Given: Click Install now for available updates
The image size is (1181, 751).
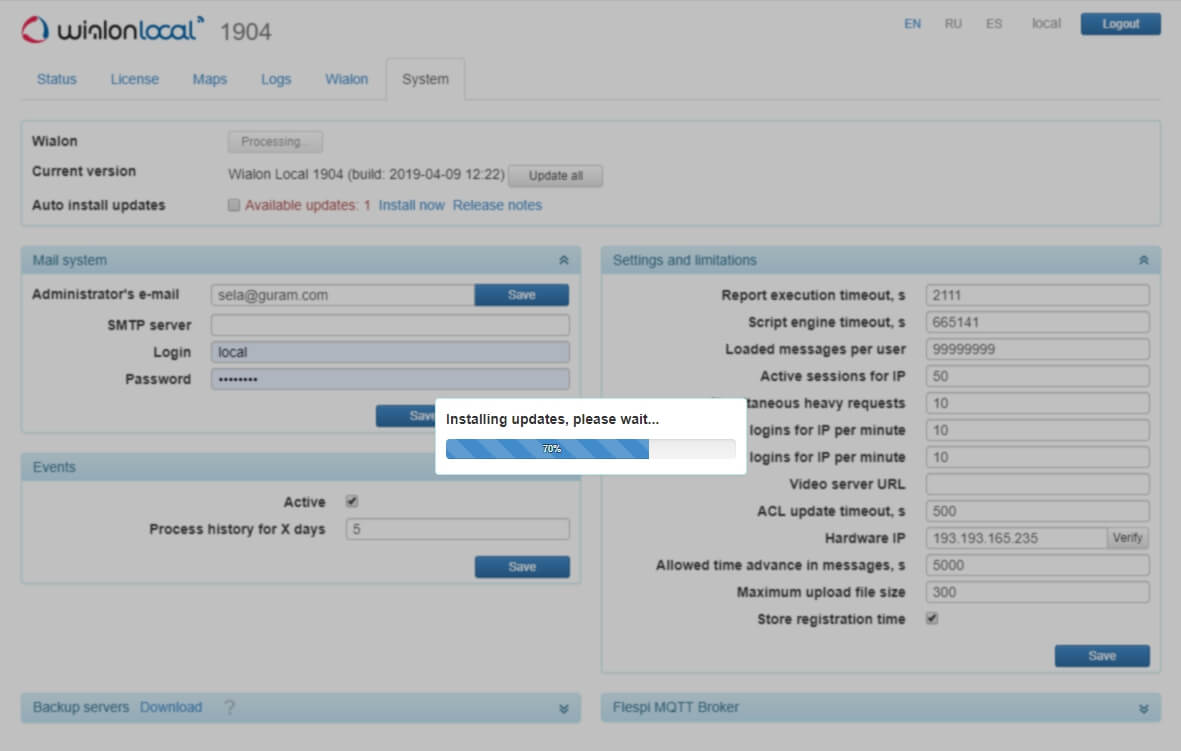Looking at the screenshot, I should [411, 205].
